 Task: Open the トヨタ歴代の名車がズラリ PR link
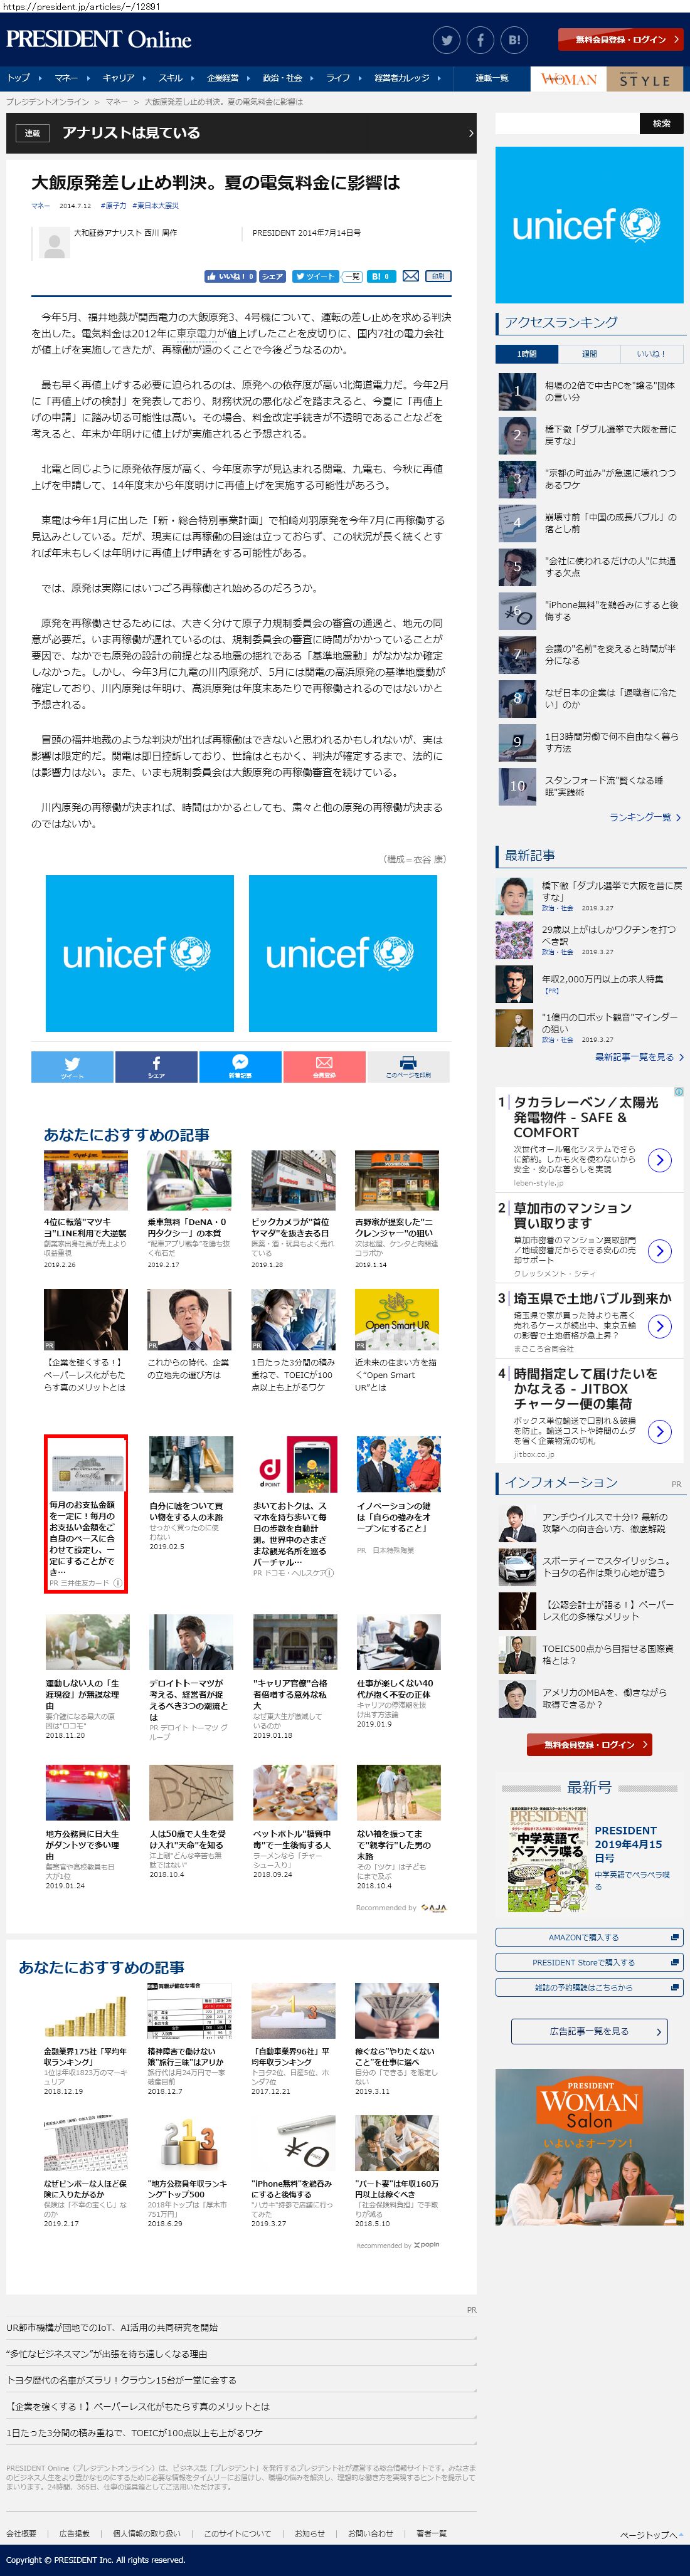(x=121, y=2380)
